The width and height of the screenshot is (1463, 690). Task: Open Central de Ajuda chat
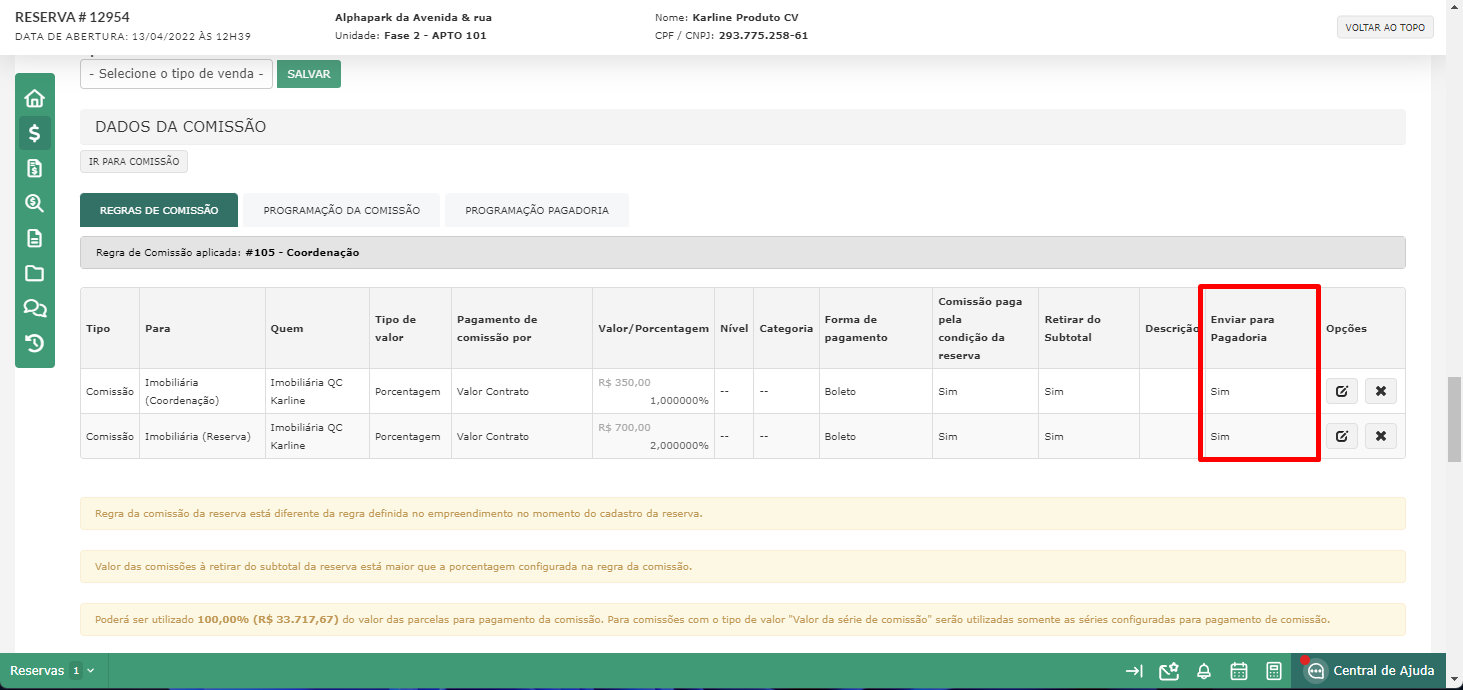1370,671
